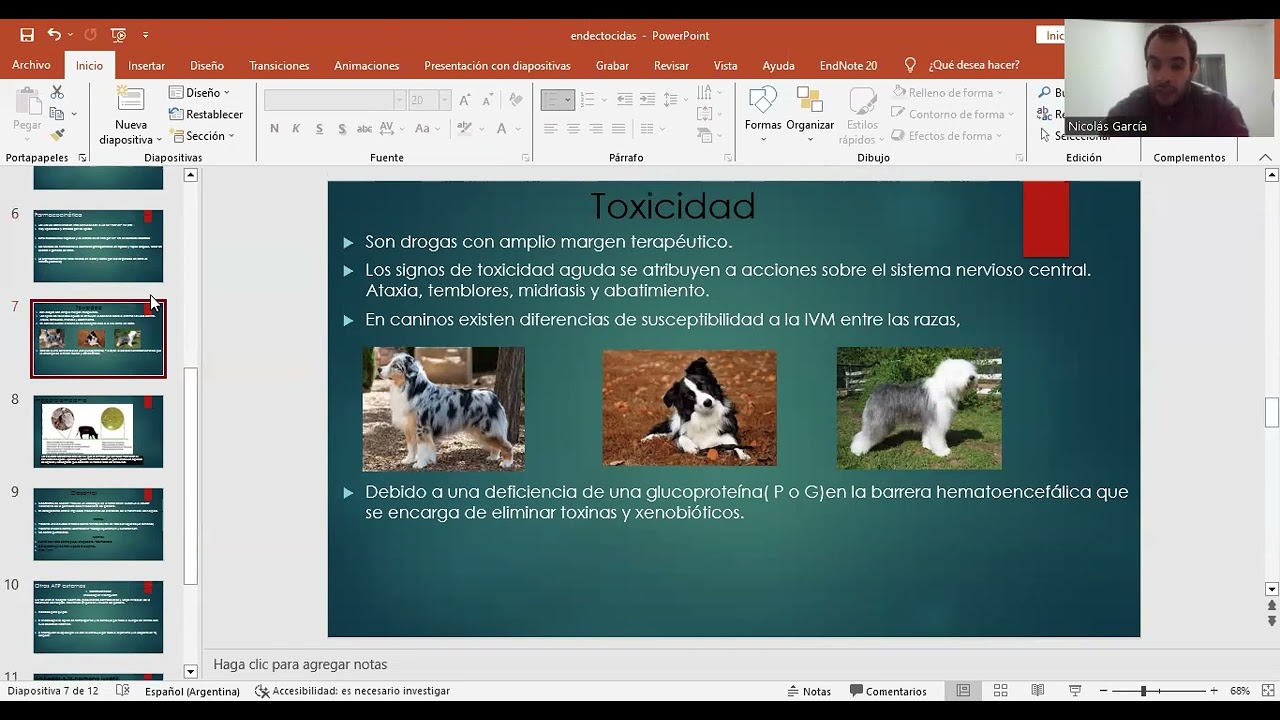Decrease font size icon
The width and height of the screenshot is (1280, 720).
click(487, 100)
